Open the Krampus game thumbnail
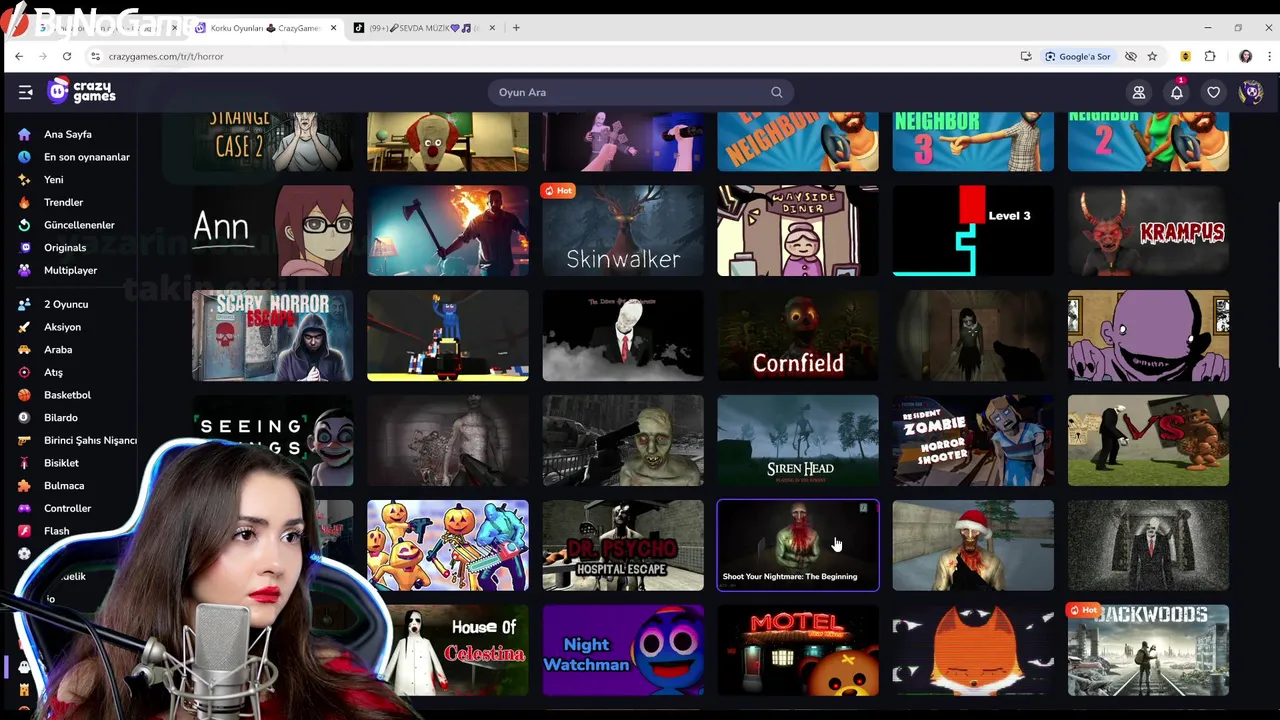Viewport: 1280px width, 720px height. click(x=1148, y=231)
